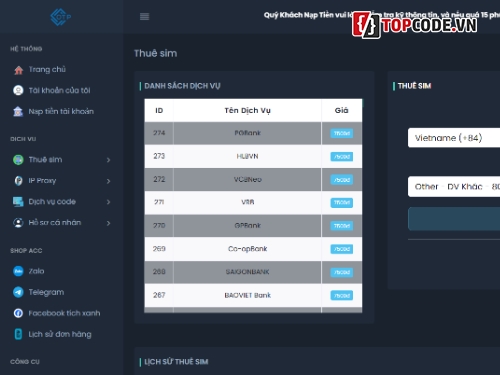The height and width of the screenshot is (375, 500).
Task: Expand the Thuê sim submenu chevron
Action: 108,160
